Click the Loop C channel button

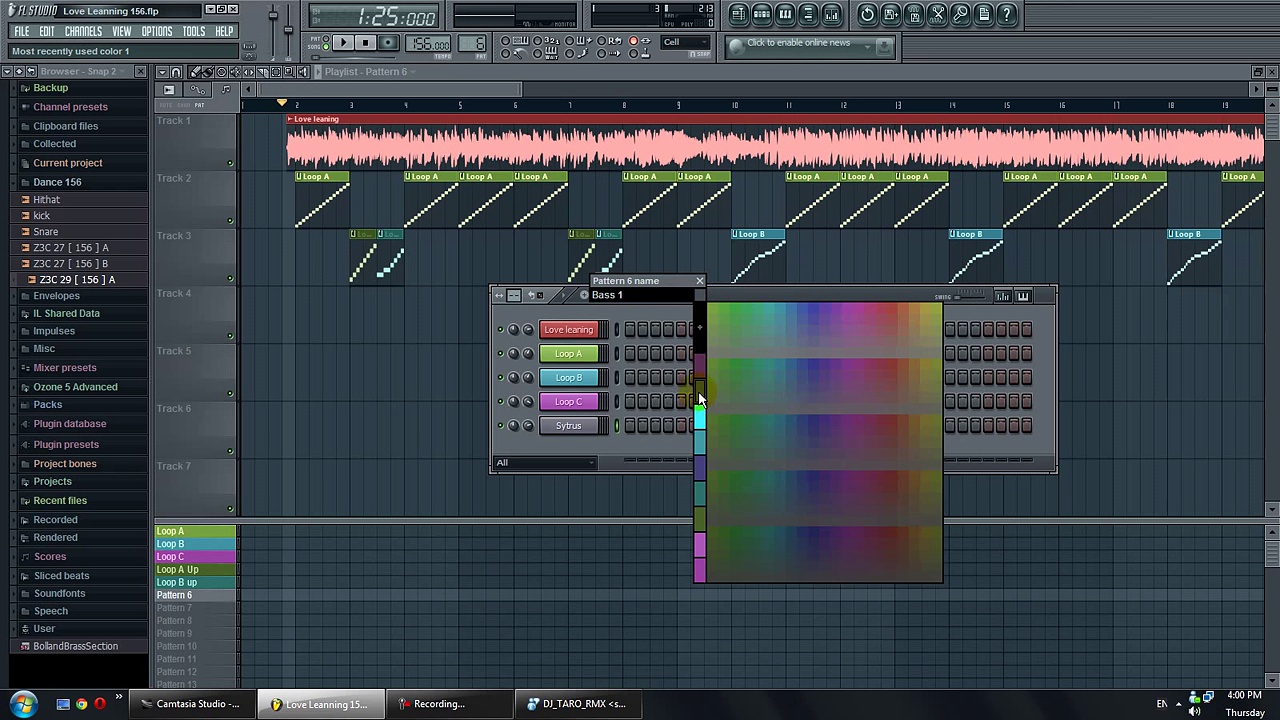[x=568, y=402]
